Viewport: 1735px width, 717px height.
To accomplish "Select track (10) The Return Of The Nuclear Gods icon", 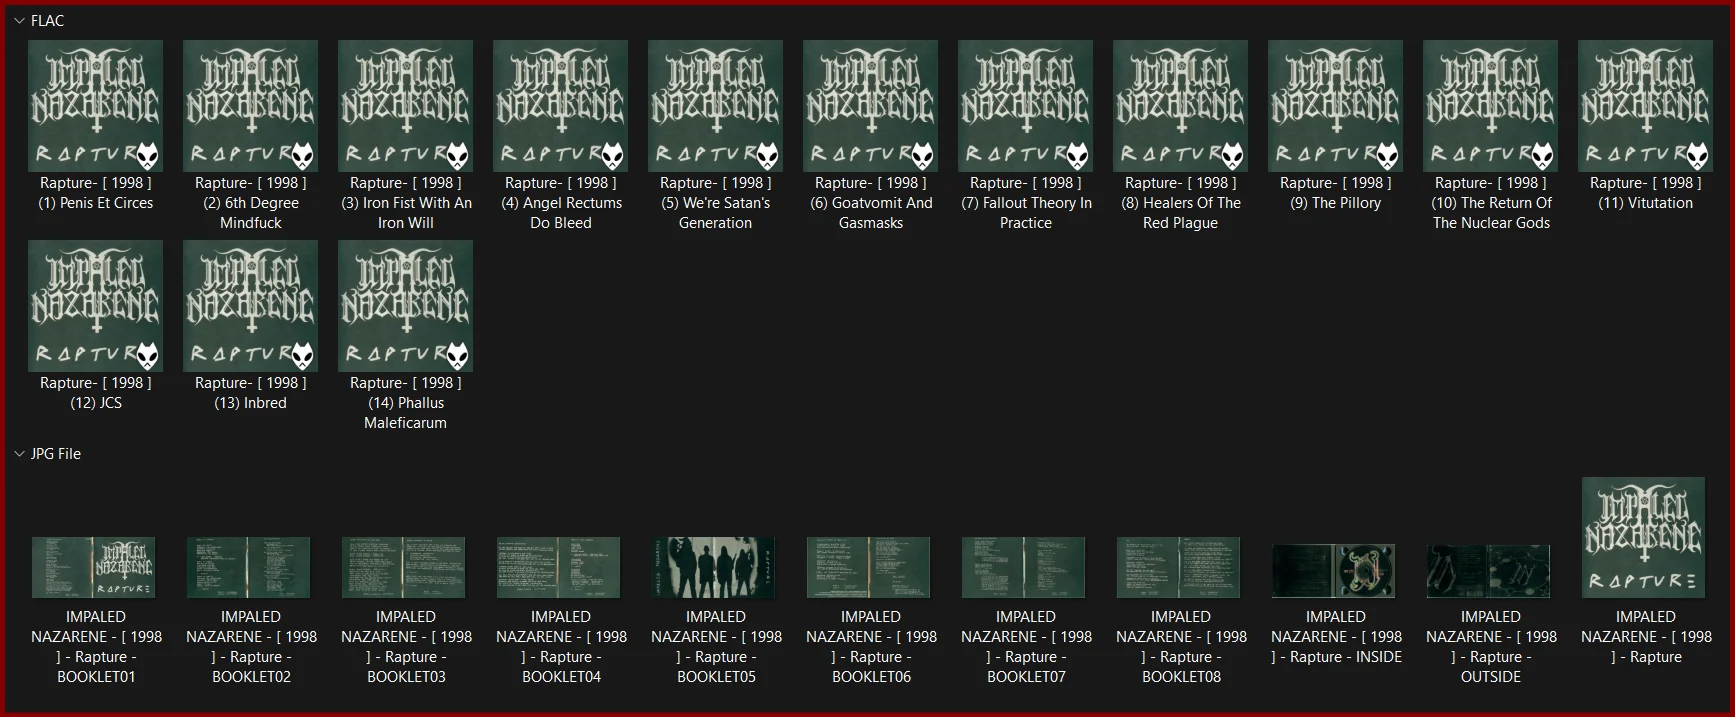I will coord(1491,106).
